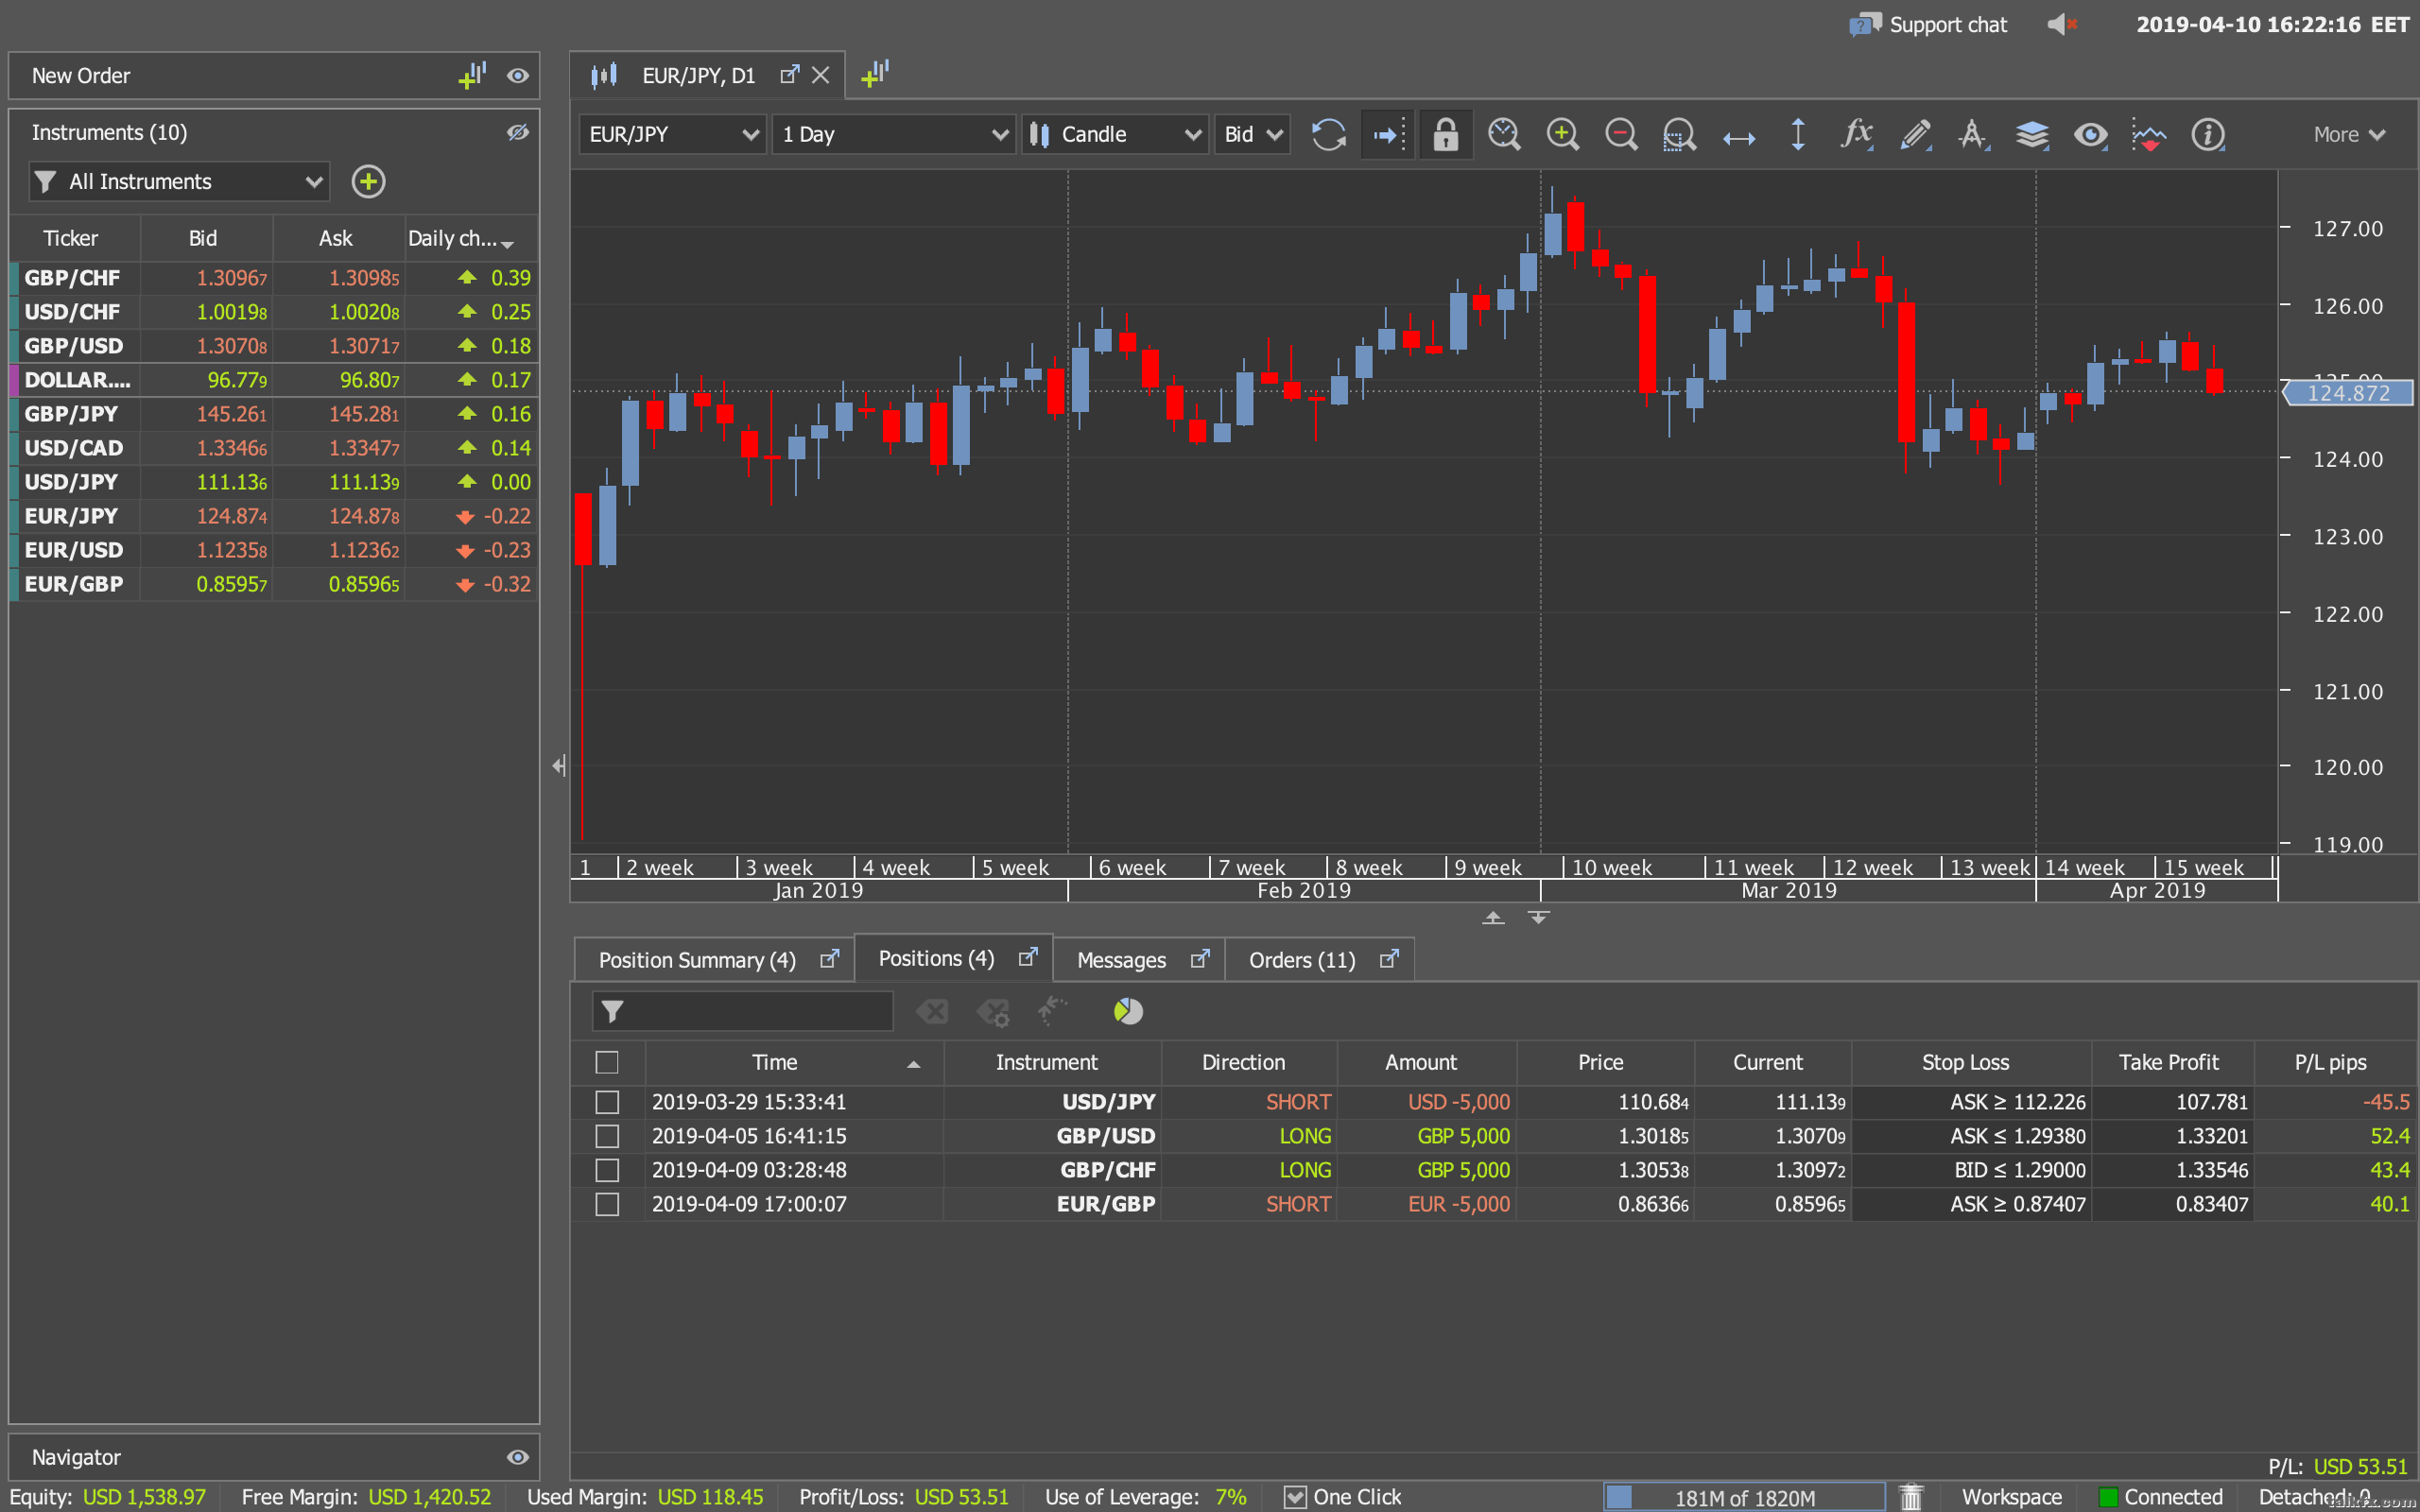Close the EUR/JPY, D1 chart tab

tap(820, 75)
